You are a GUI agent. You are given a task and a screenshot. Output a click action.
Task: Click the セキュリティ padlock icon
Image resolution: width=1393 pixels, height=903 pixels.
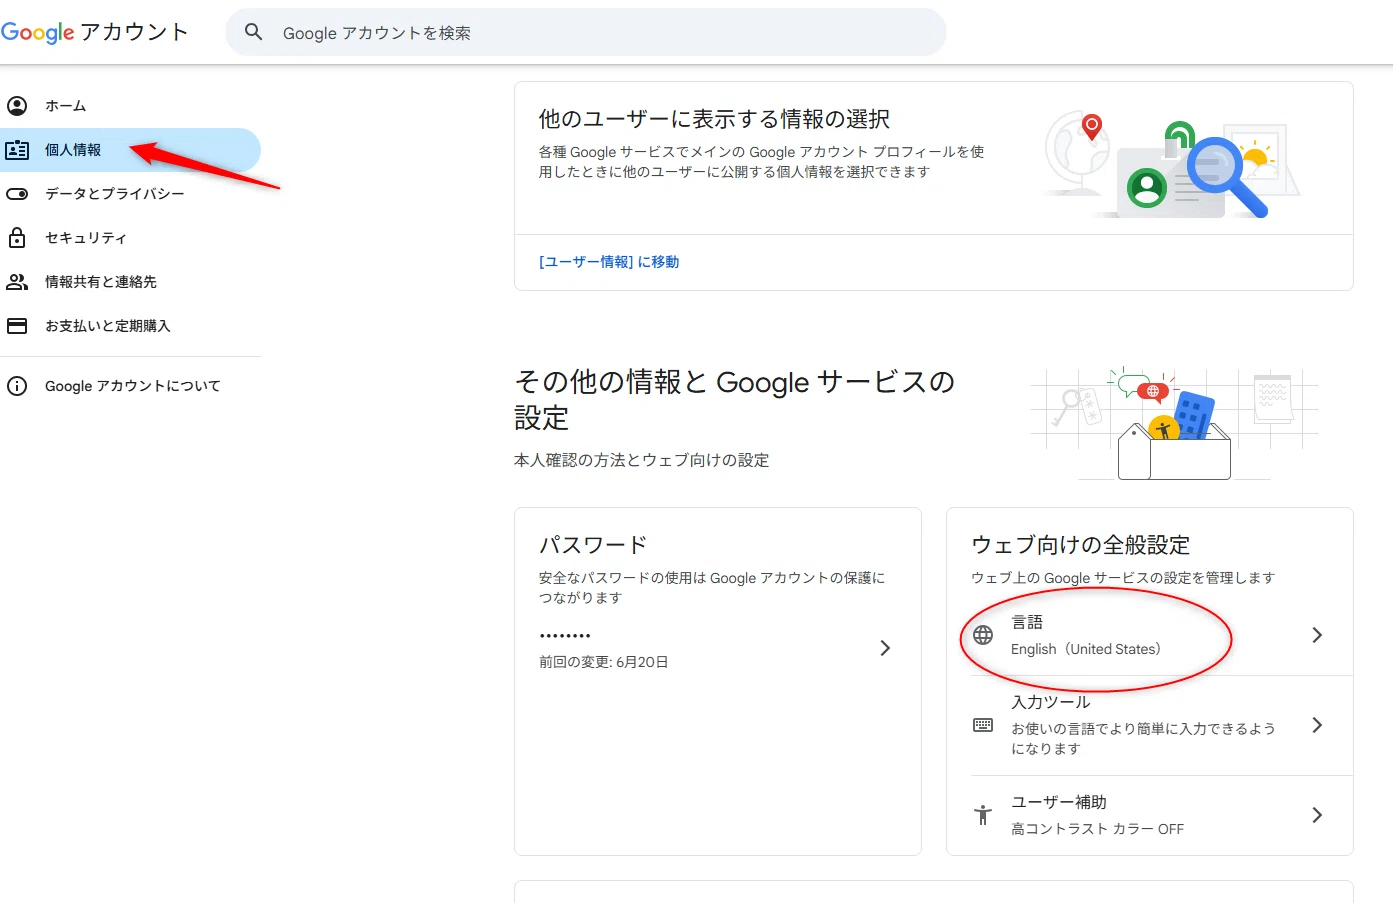click(17, 238)
